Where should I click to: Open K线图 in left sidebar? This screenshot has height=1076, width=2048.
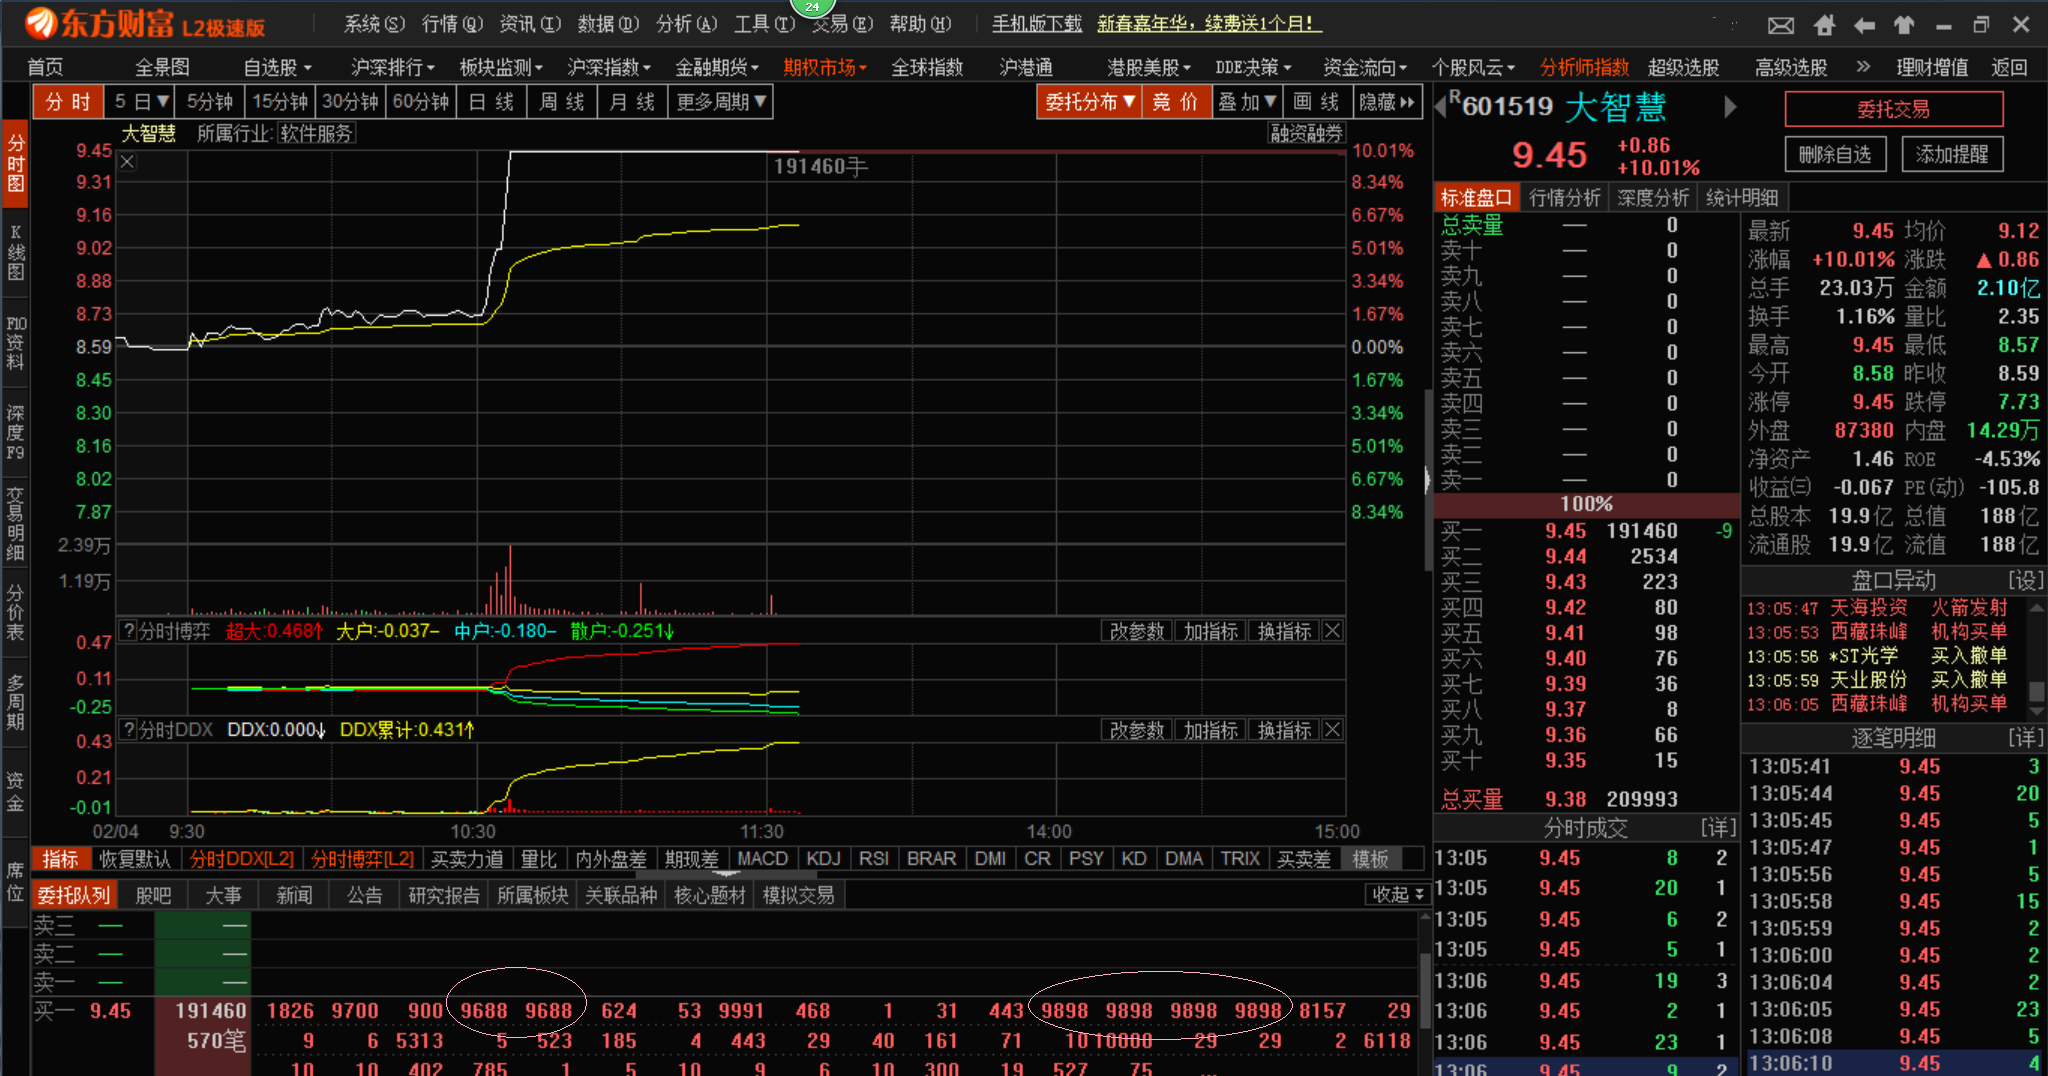(15, 252)
